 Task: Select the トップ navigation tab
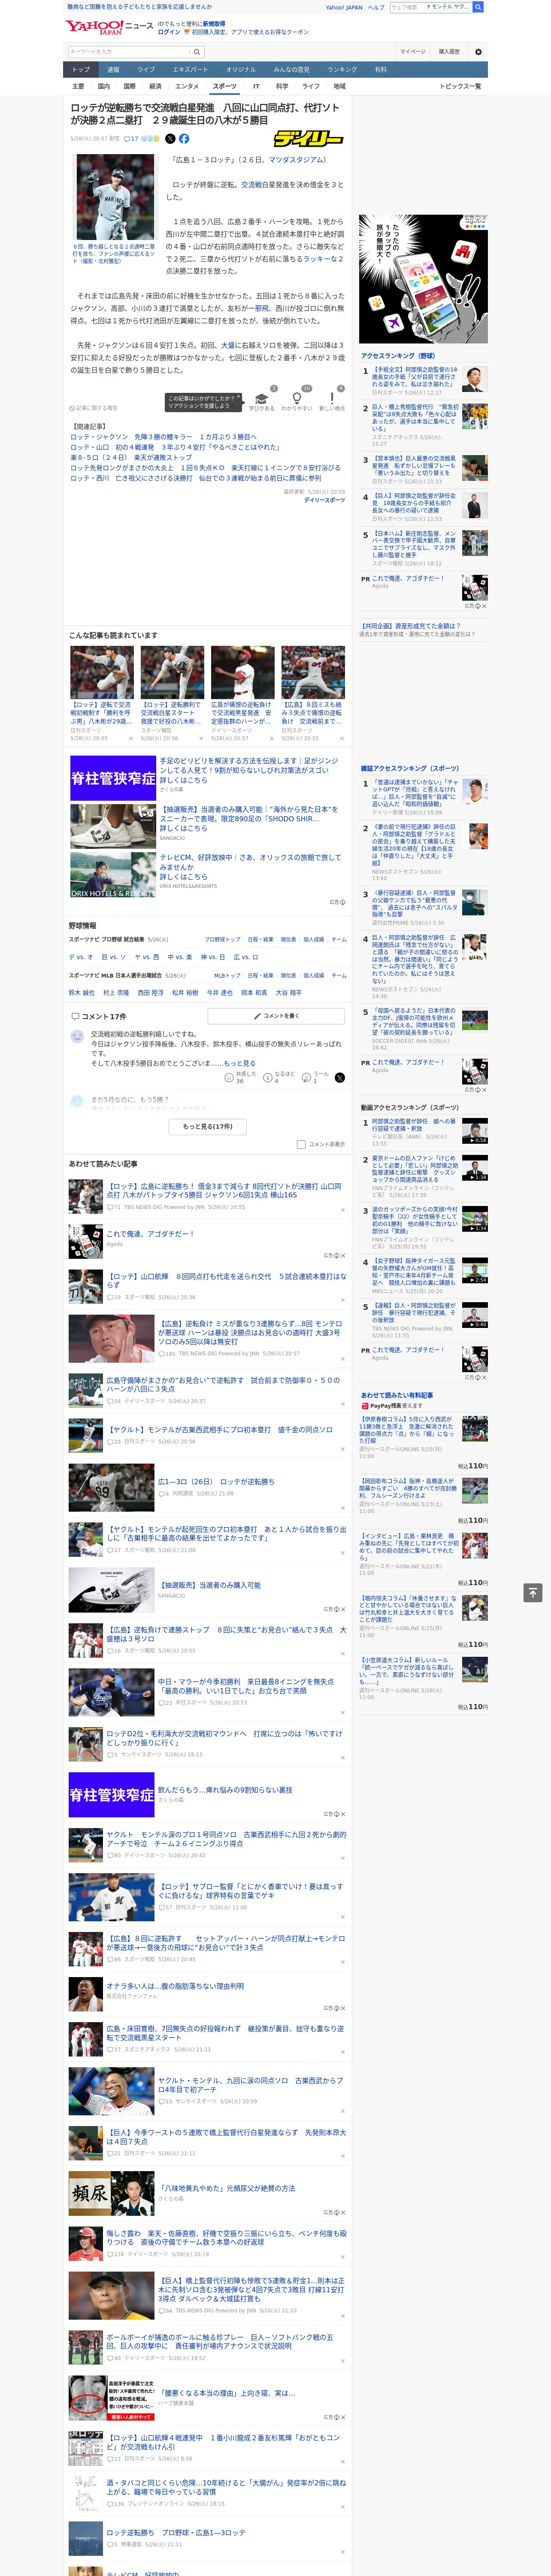coord(81,70)
